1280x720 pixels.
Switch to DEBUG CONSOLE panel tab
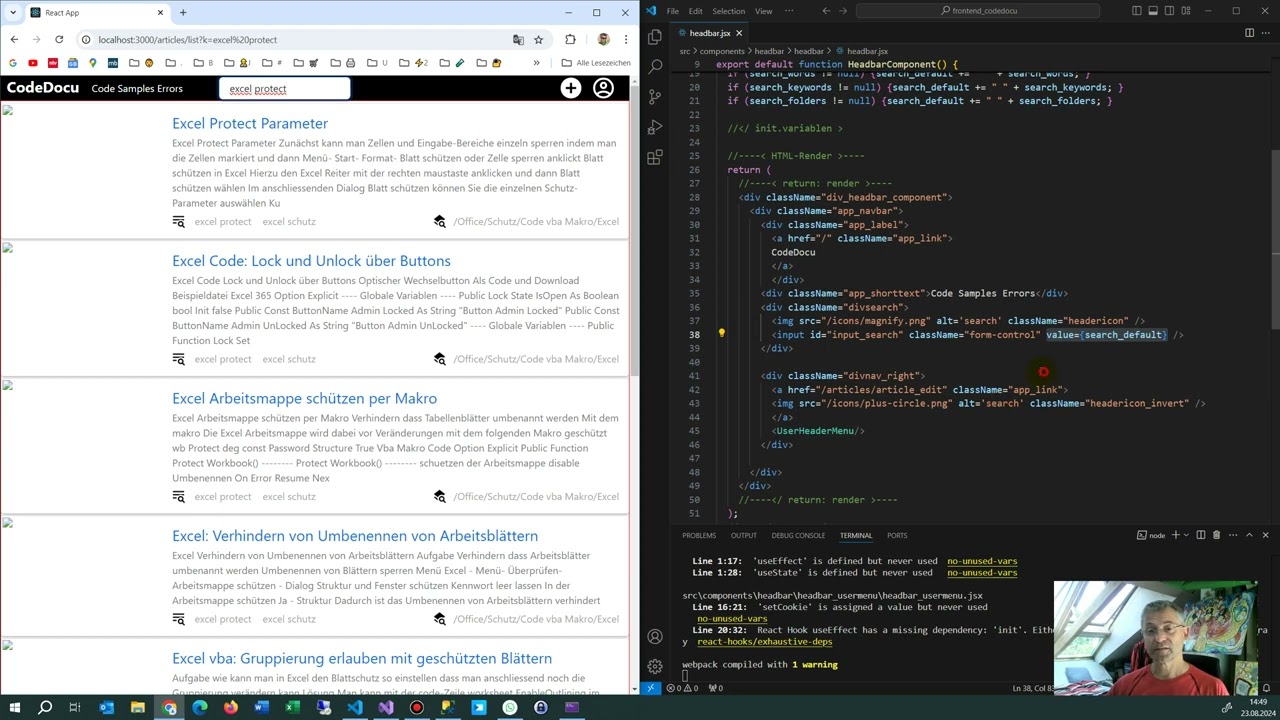[x=798, y=535]
